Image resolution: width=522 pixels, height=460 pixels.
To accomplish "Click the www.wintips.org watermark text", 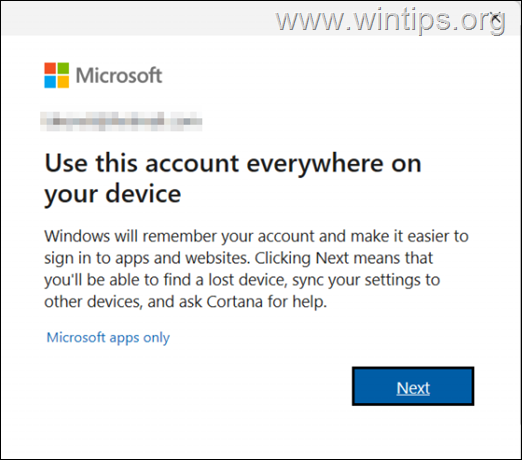I will tap(391, 21).
